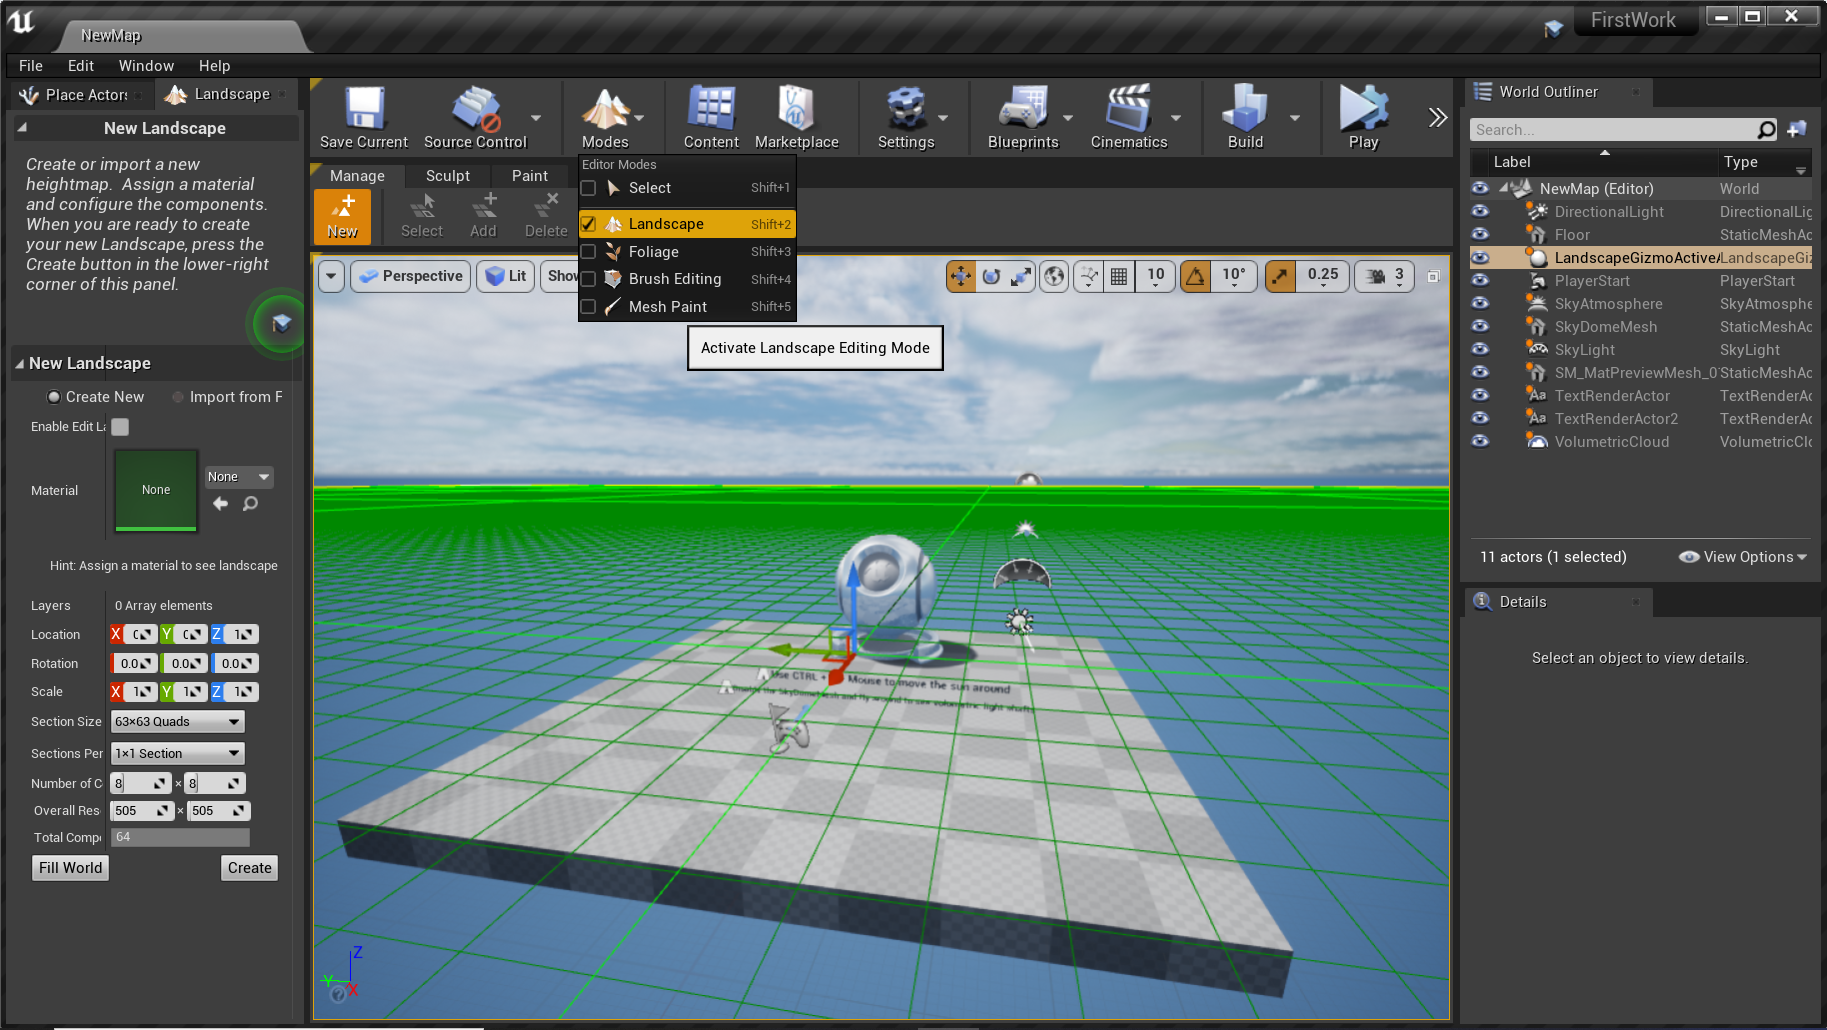
Task: Open the Blueprints toolbar icon
Action: pos(1023,118)
